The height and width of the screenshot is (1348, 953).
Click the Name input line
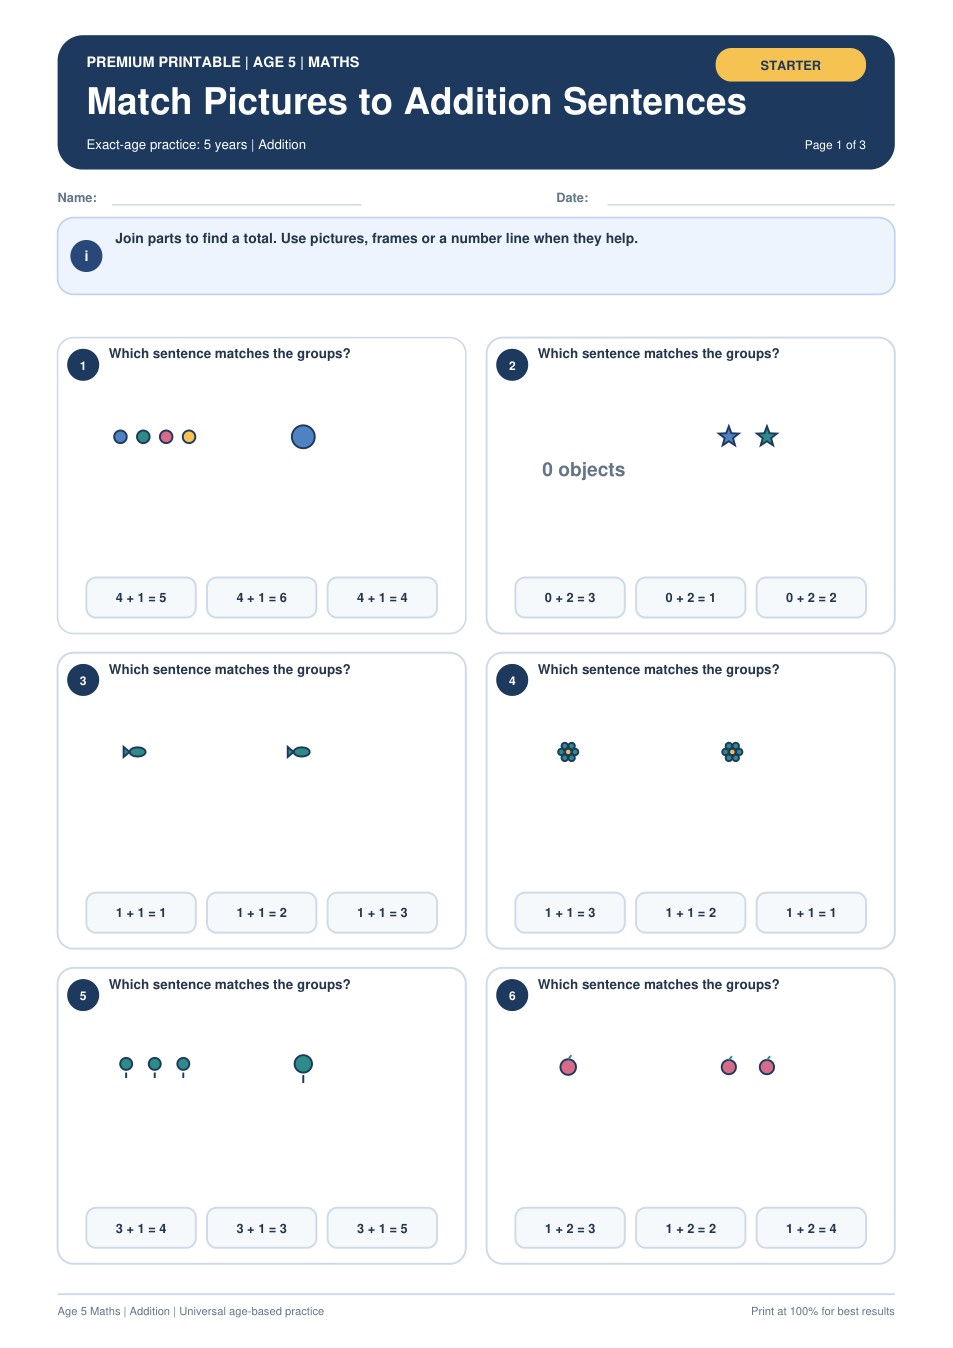(x=237, y=198)
